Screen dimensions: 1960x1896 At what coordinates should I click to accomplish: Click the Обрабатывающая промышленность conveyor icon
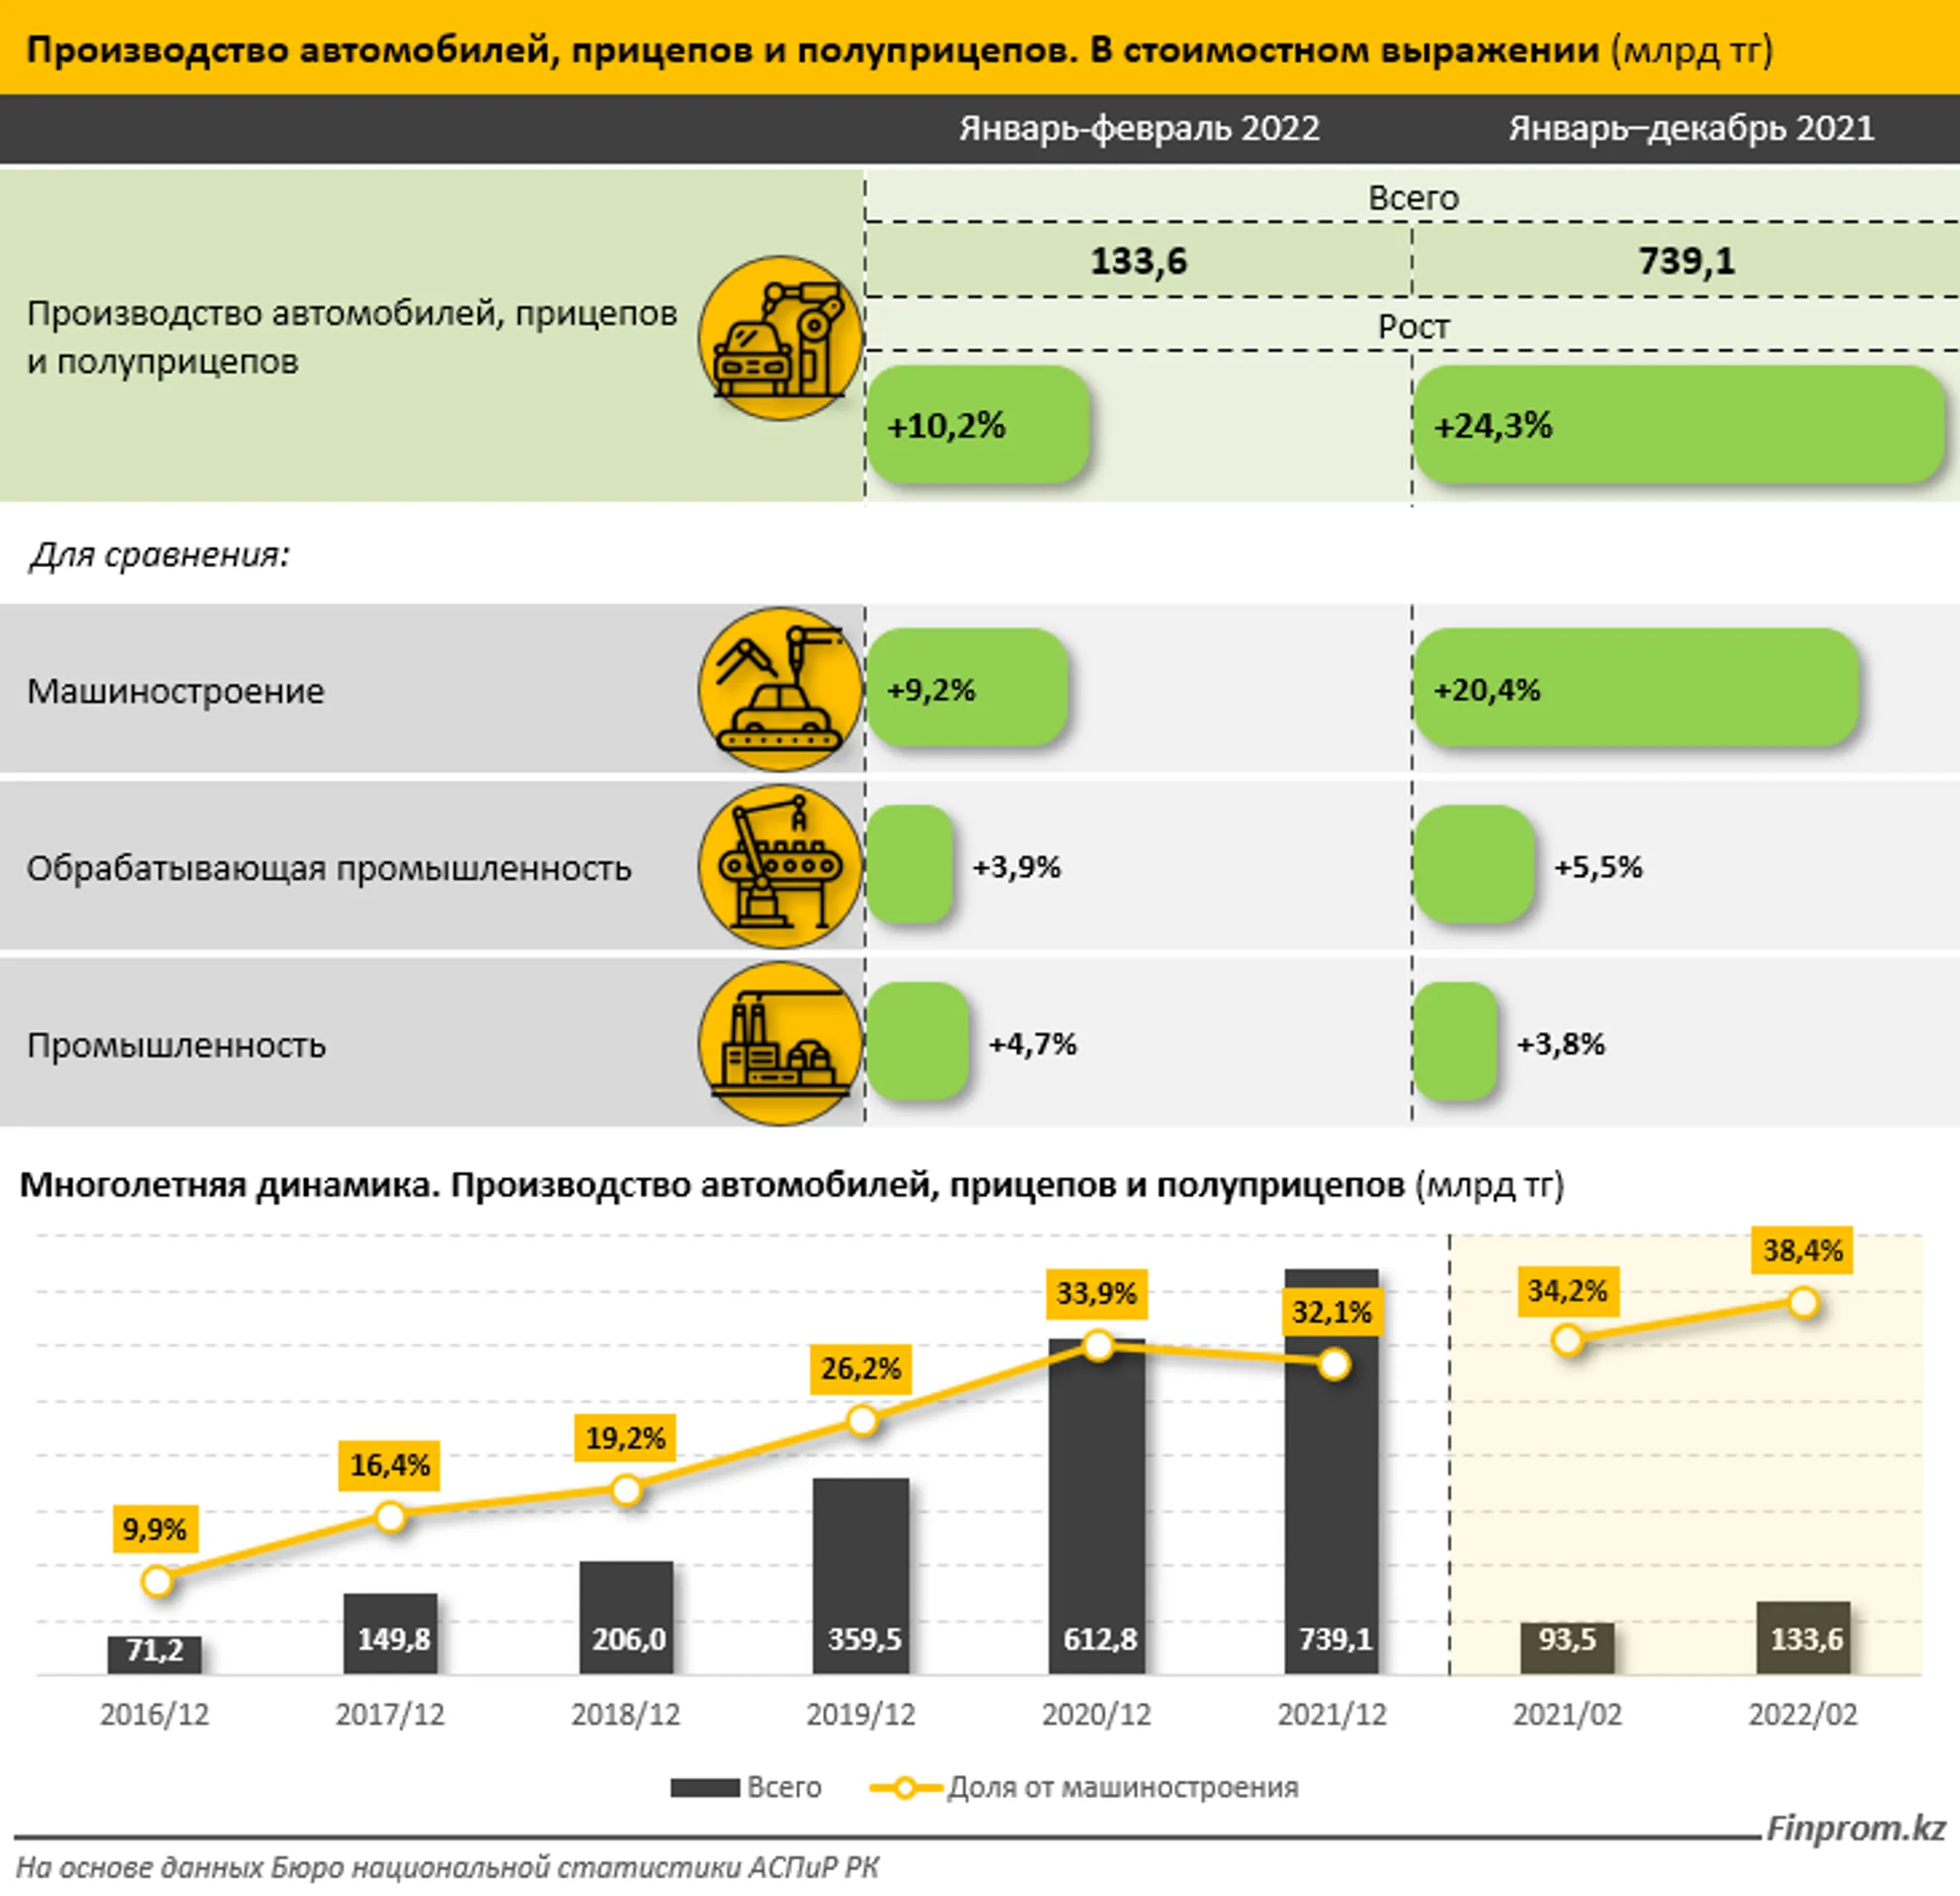click(781, 867)
